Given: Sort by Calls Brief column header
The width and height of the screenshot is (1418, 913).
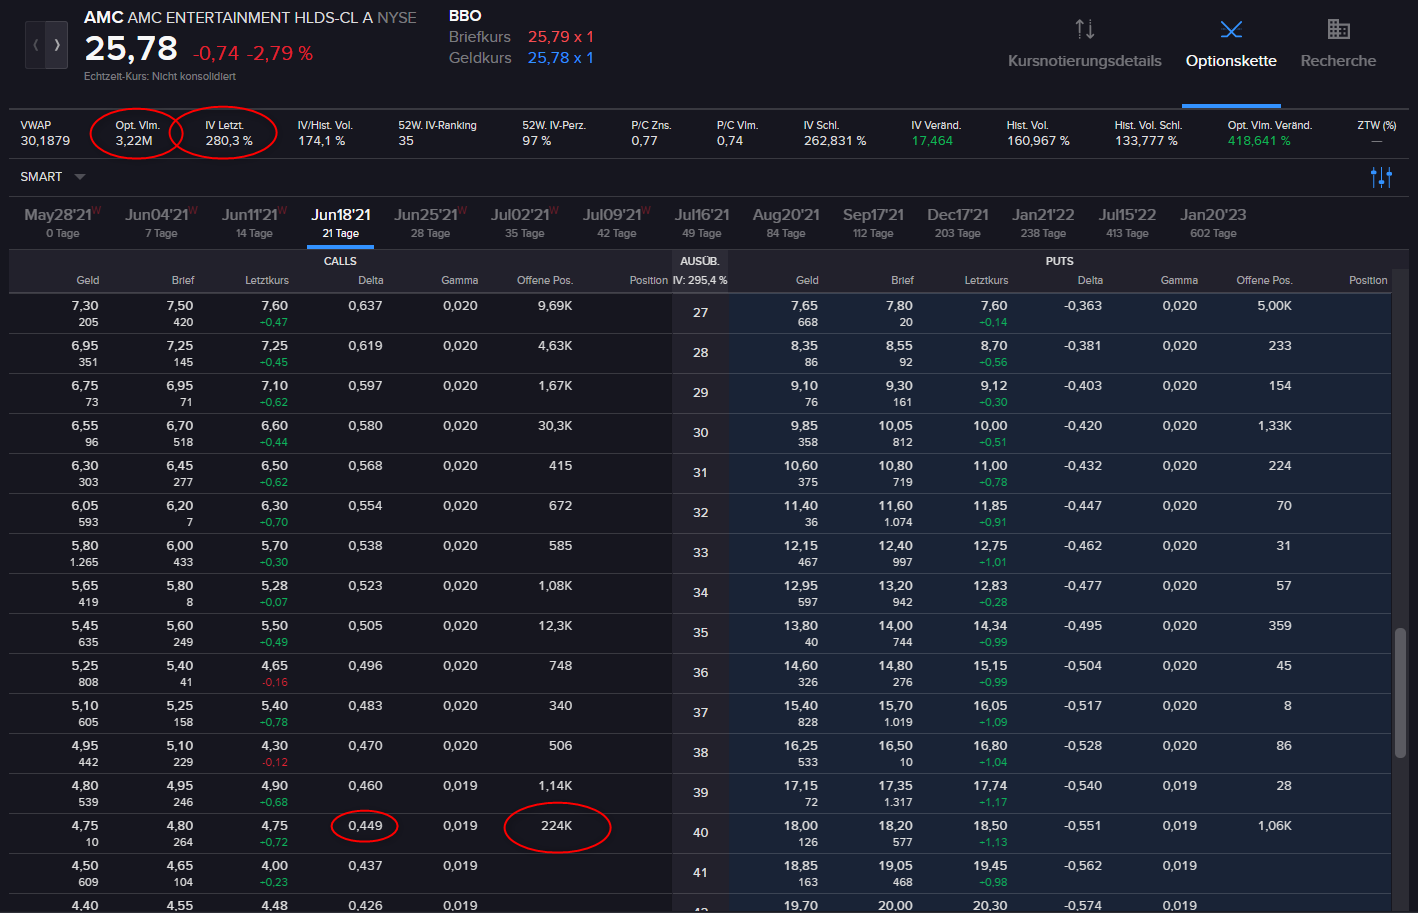Looking at the screenshot, I should pyautogui.click(x=182, y=280).
